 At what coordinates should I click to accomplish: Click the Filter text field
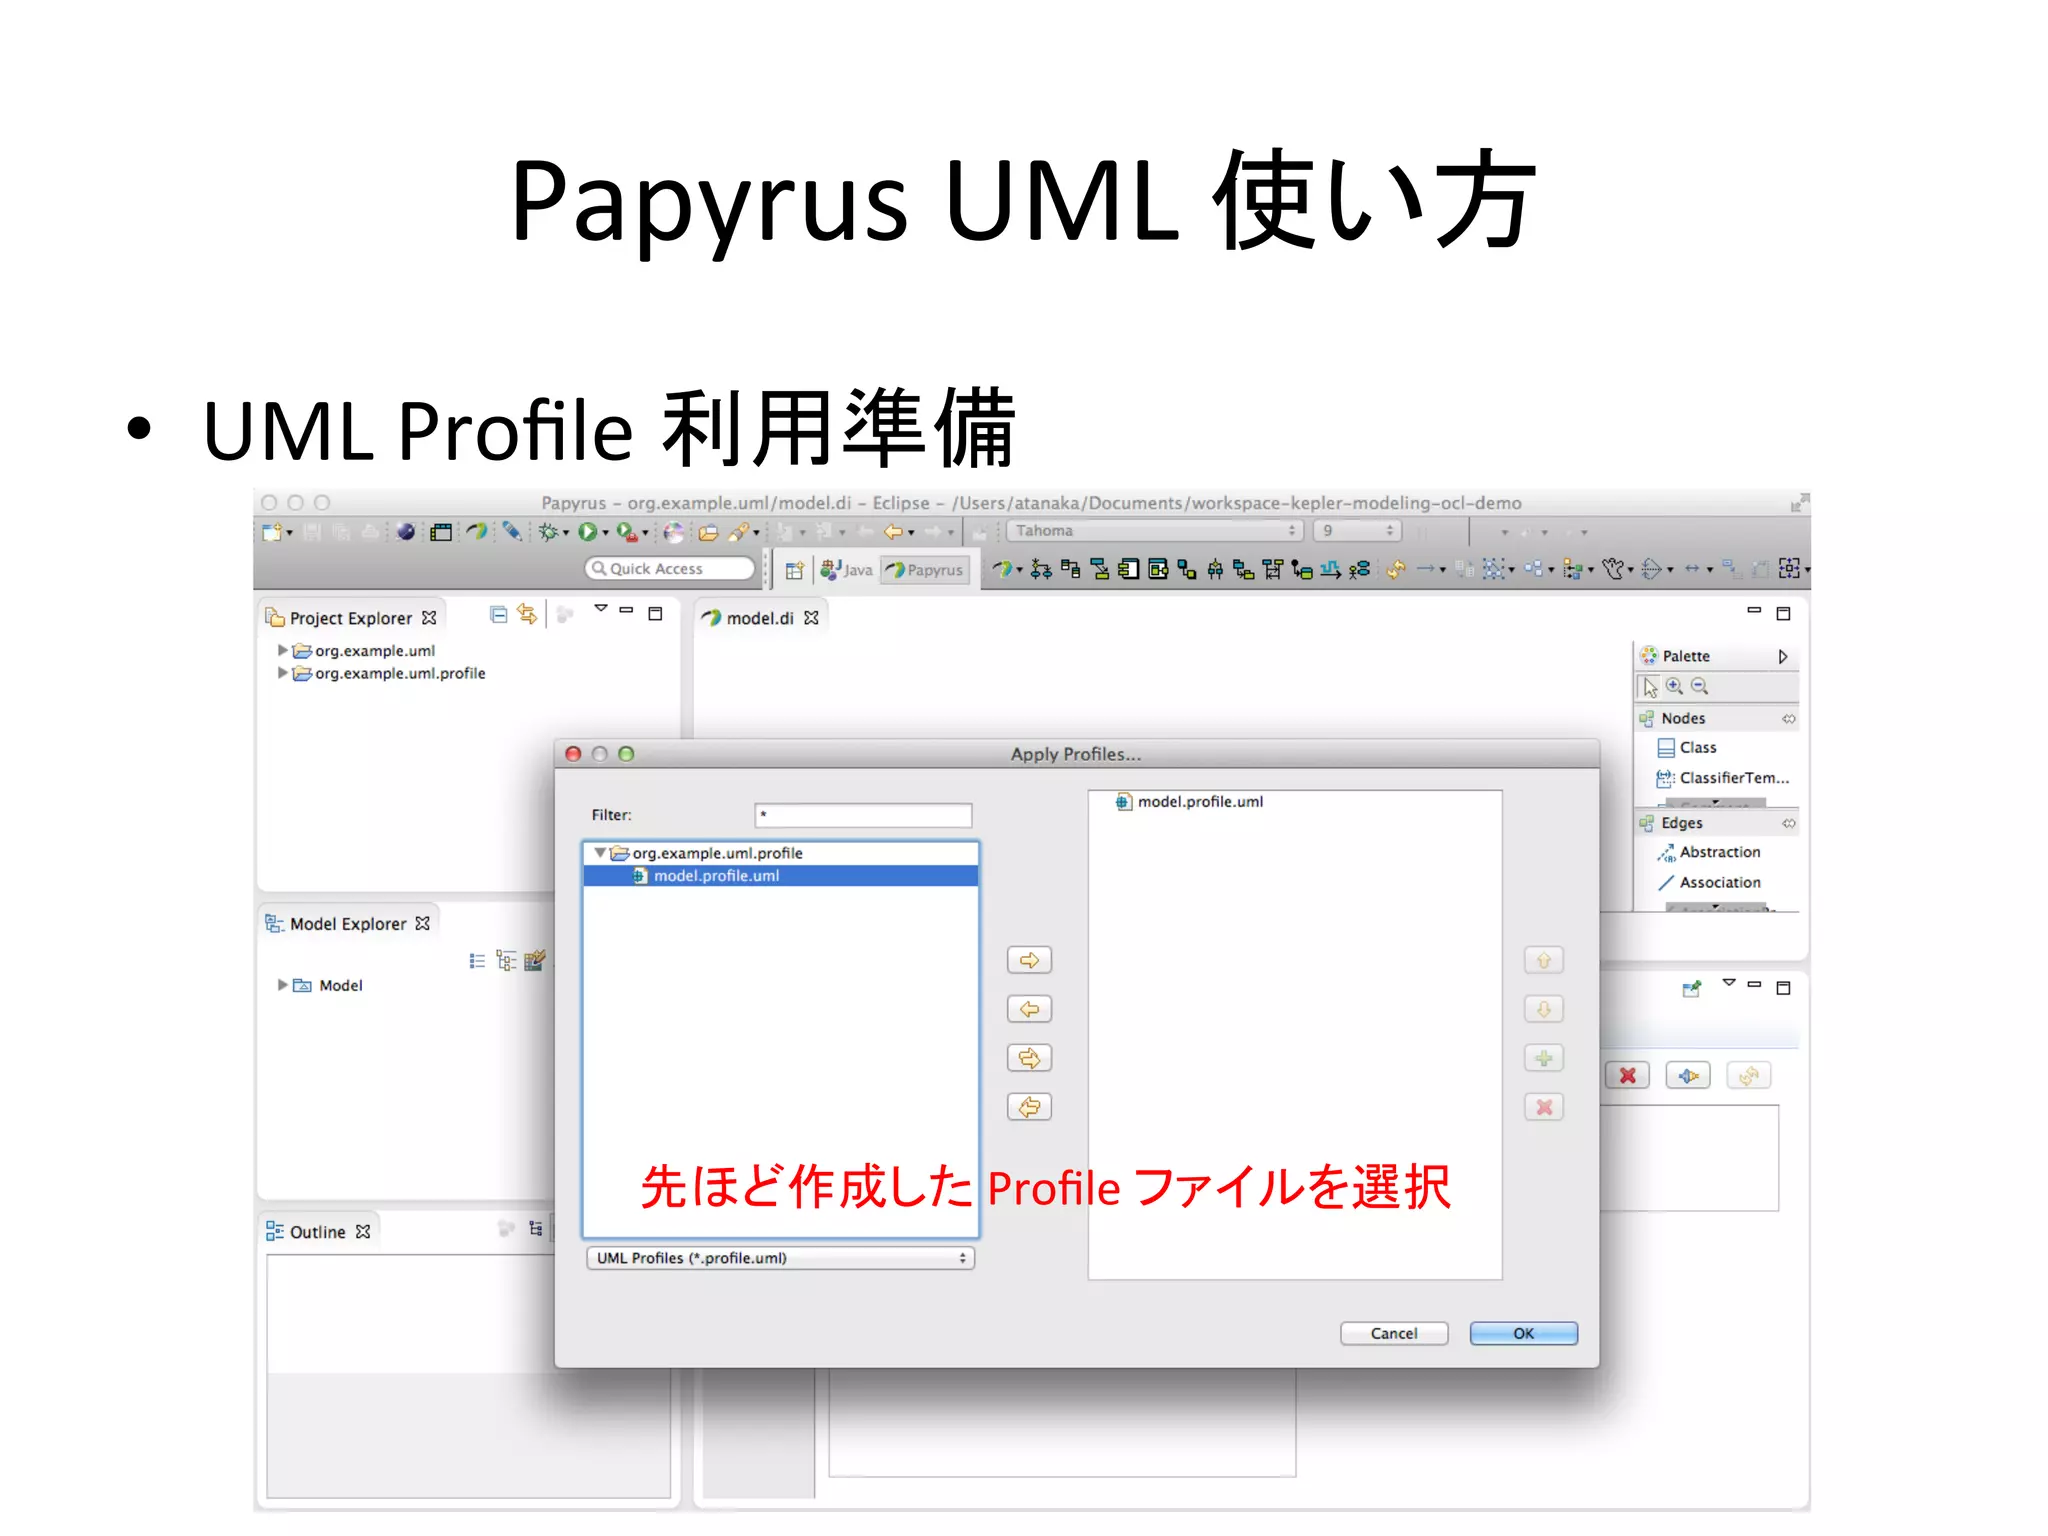863,815
